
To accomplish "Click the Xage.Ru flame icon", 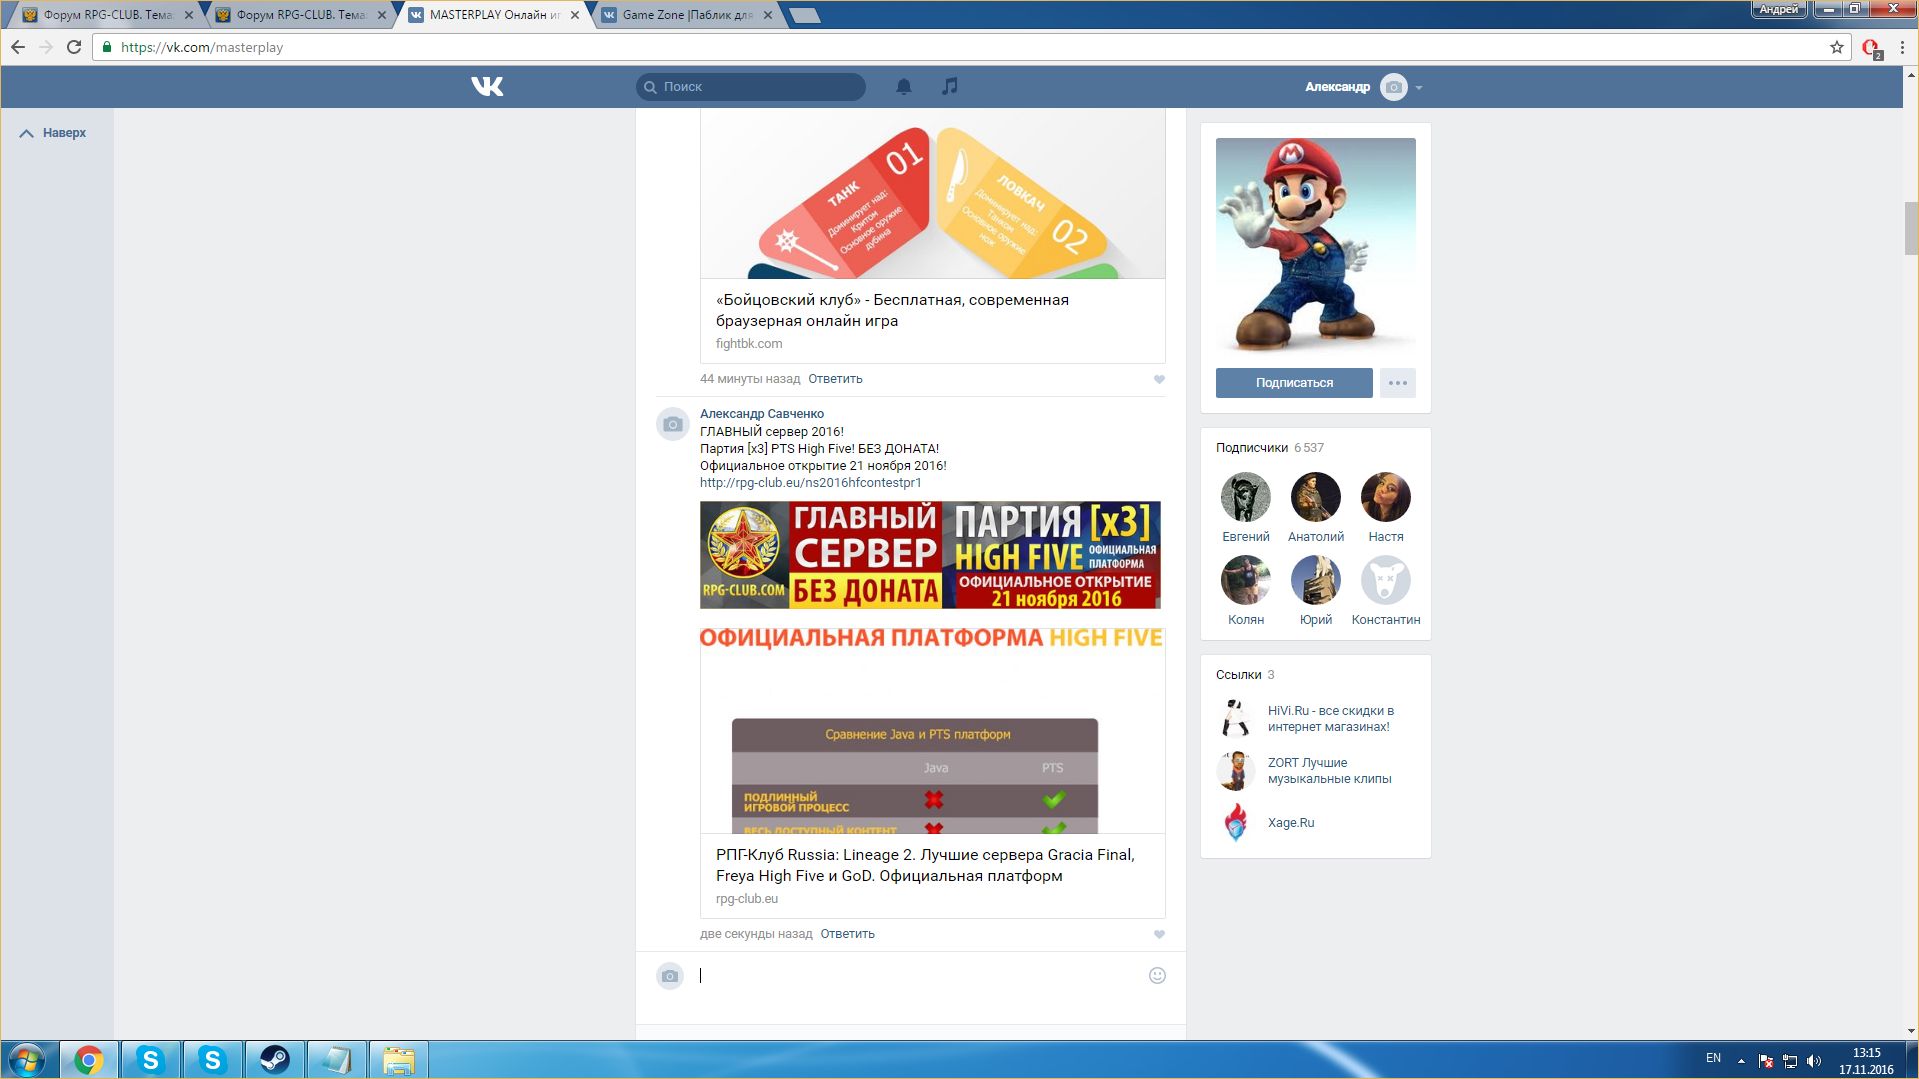I will click(x=1236, y=823).
